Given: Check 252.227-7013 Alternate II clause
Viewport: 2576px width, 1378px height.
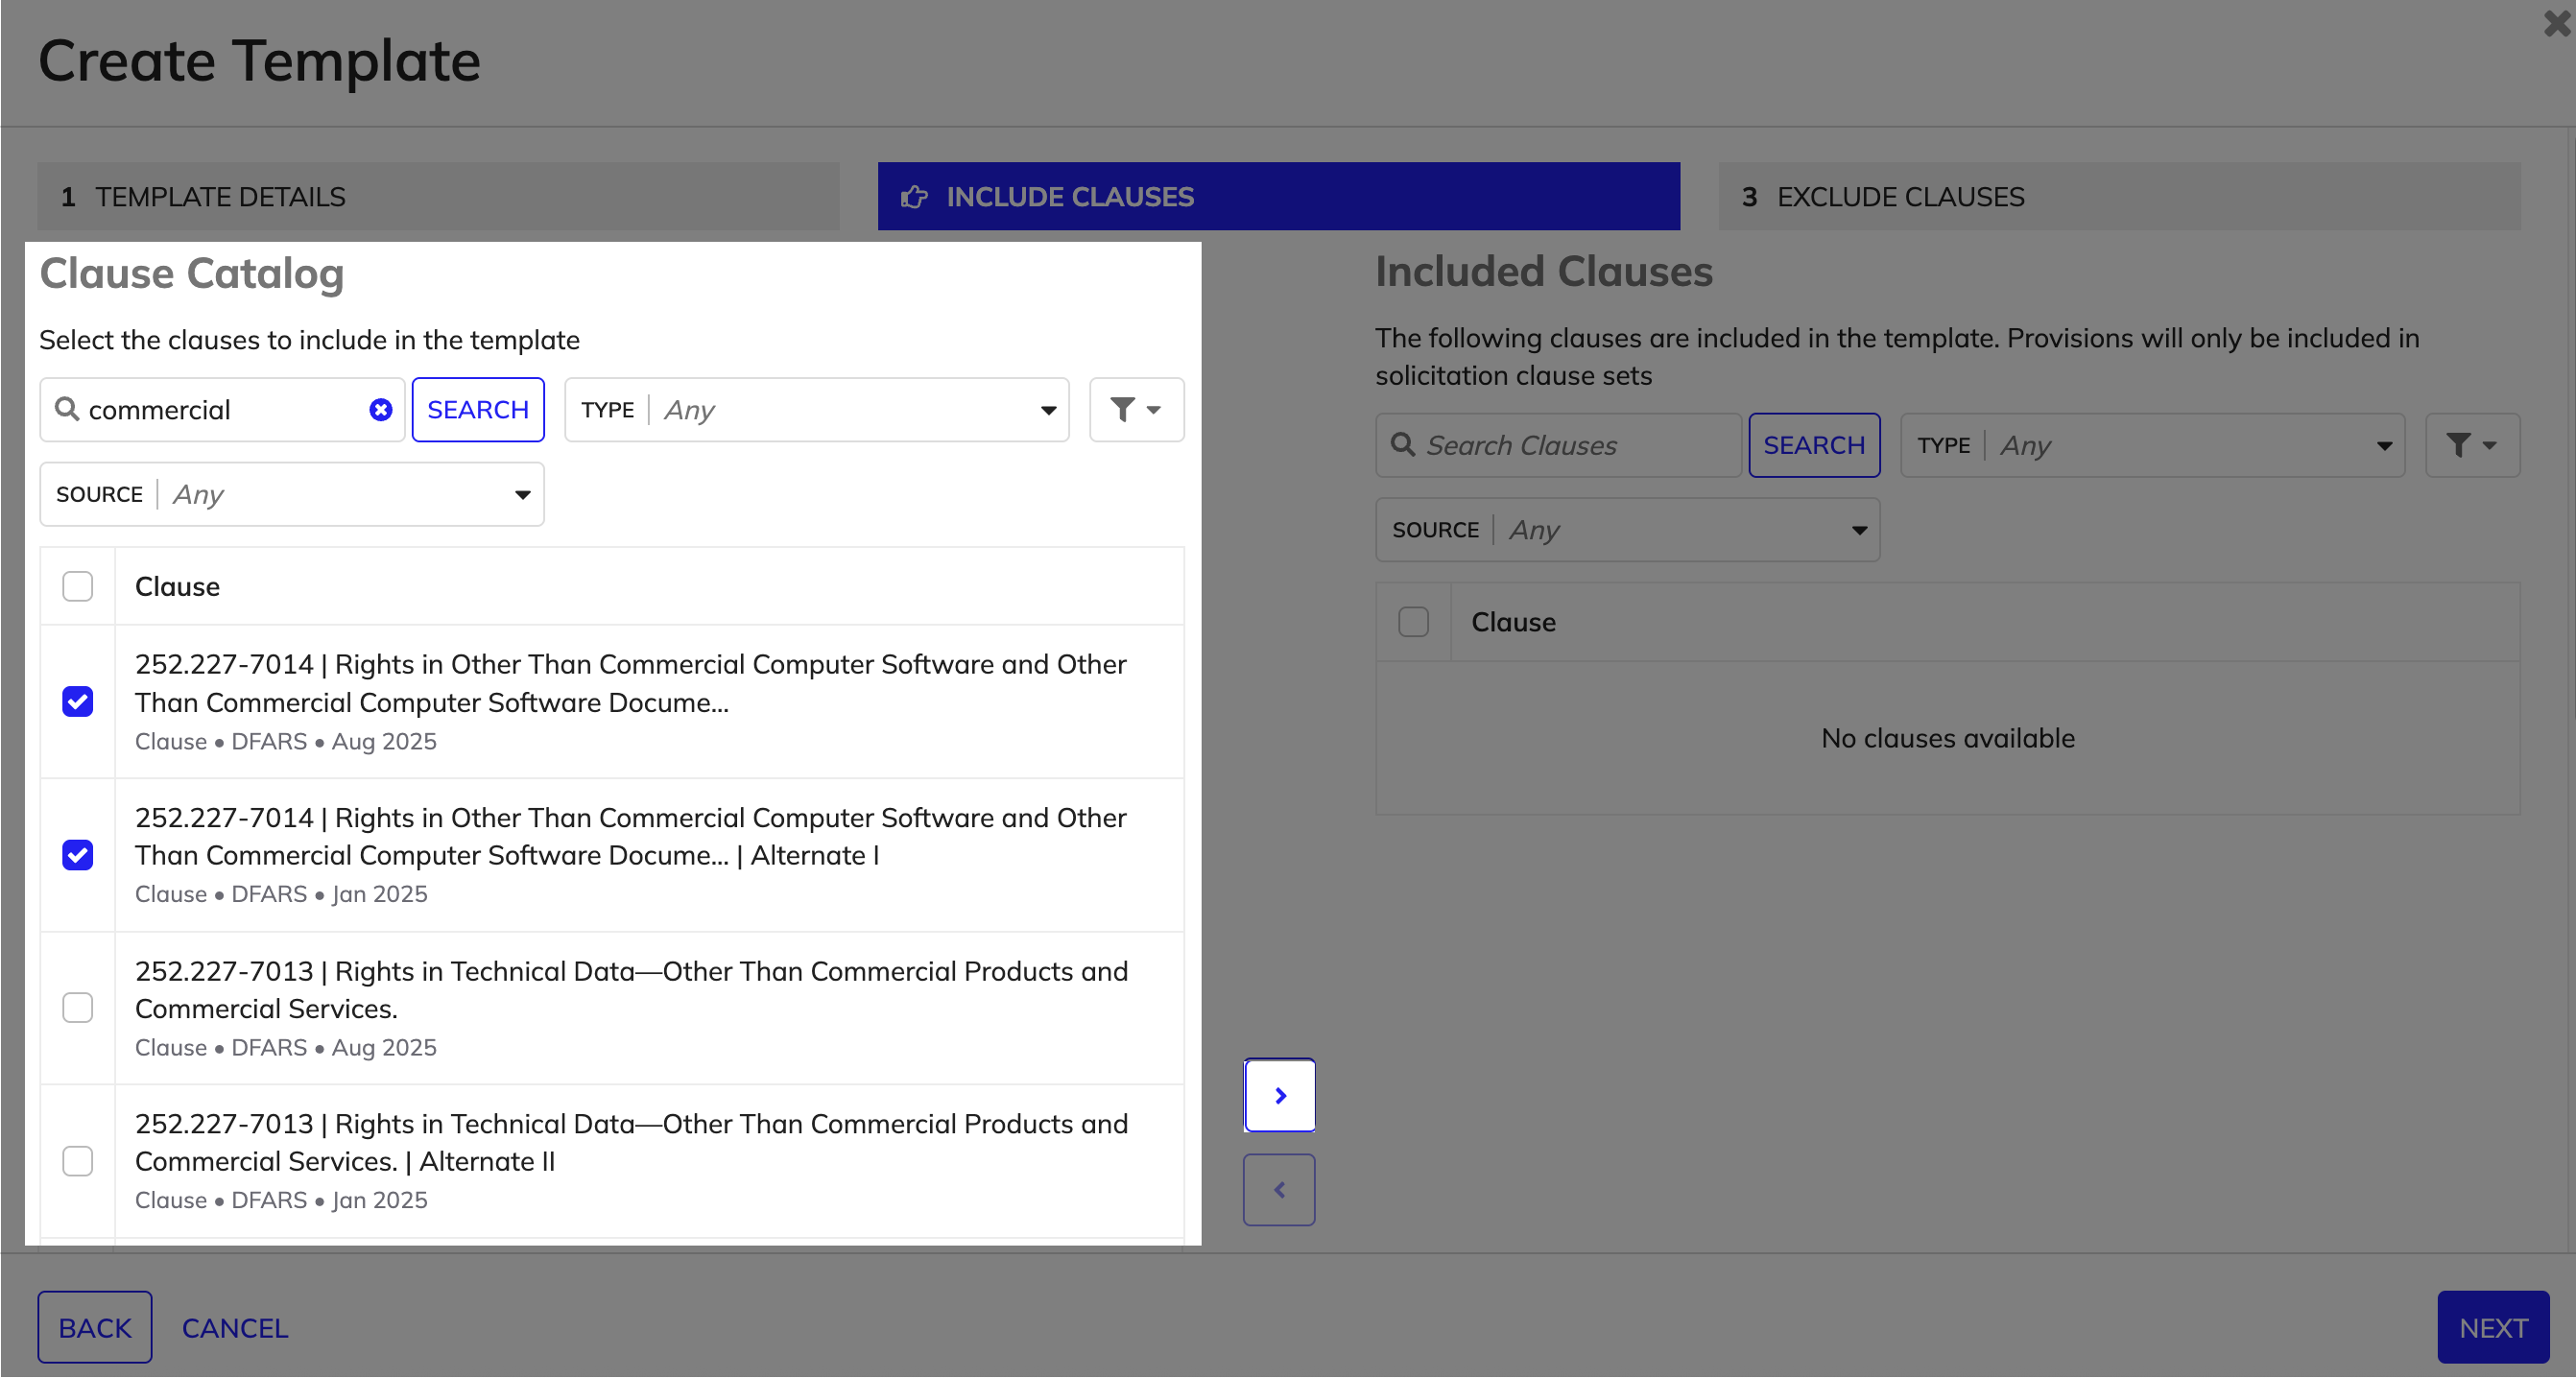Looking at the screenshot, I should pos(77,1162).
